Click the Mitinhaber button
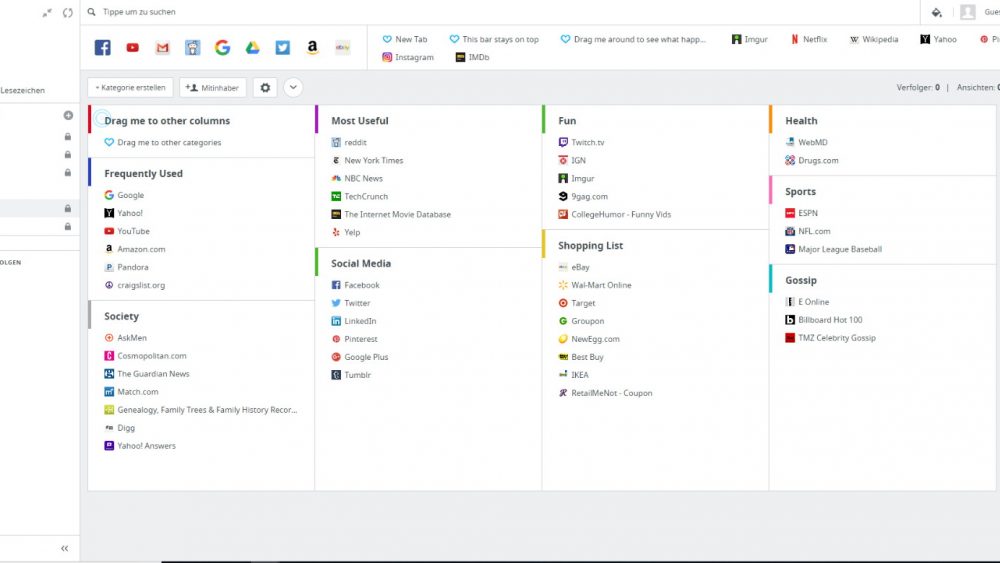The height and width of the screenshot is (563, 1000). click(x=213, y=88)
